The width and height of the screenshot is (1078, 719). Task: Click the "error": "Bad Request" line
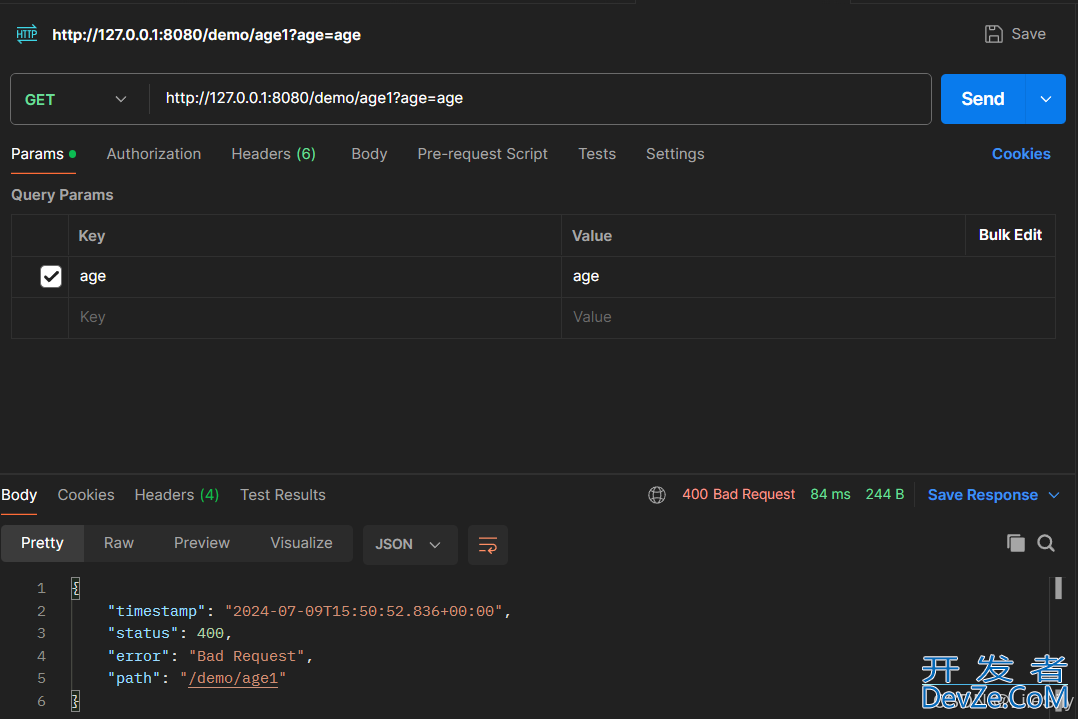pyautogui.click(x=210, y=656)
